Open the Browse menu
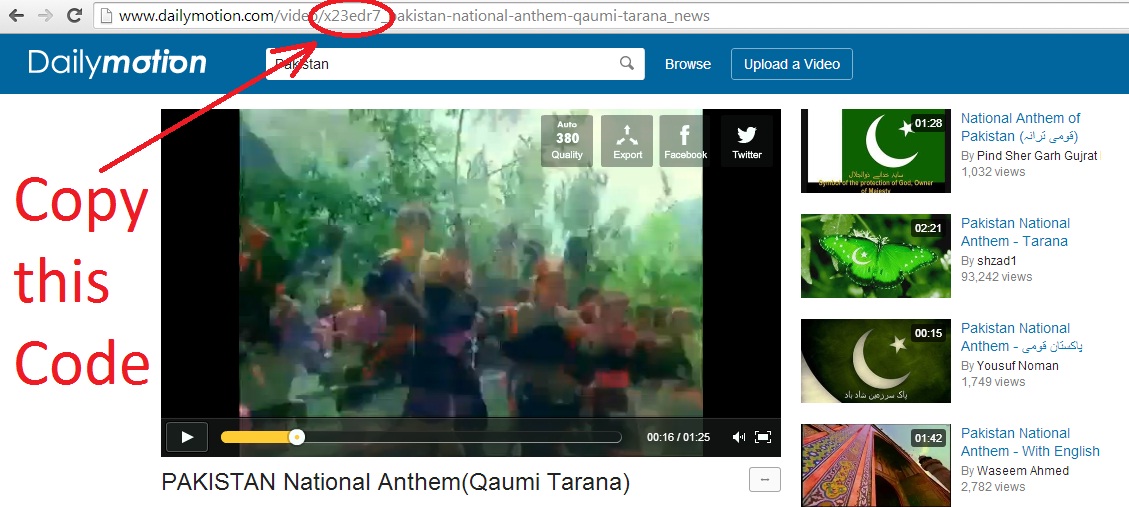 point(688,64)
